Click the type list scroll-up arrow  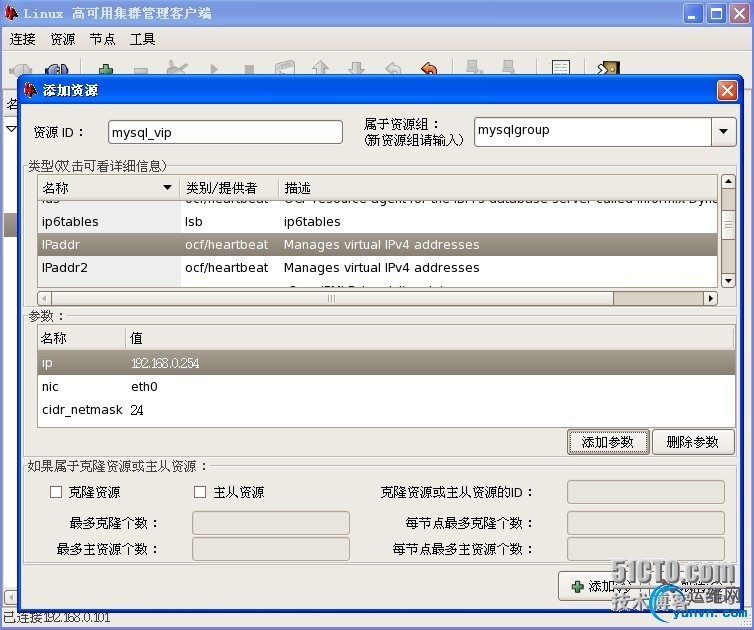729,182
